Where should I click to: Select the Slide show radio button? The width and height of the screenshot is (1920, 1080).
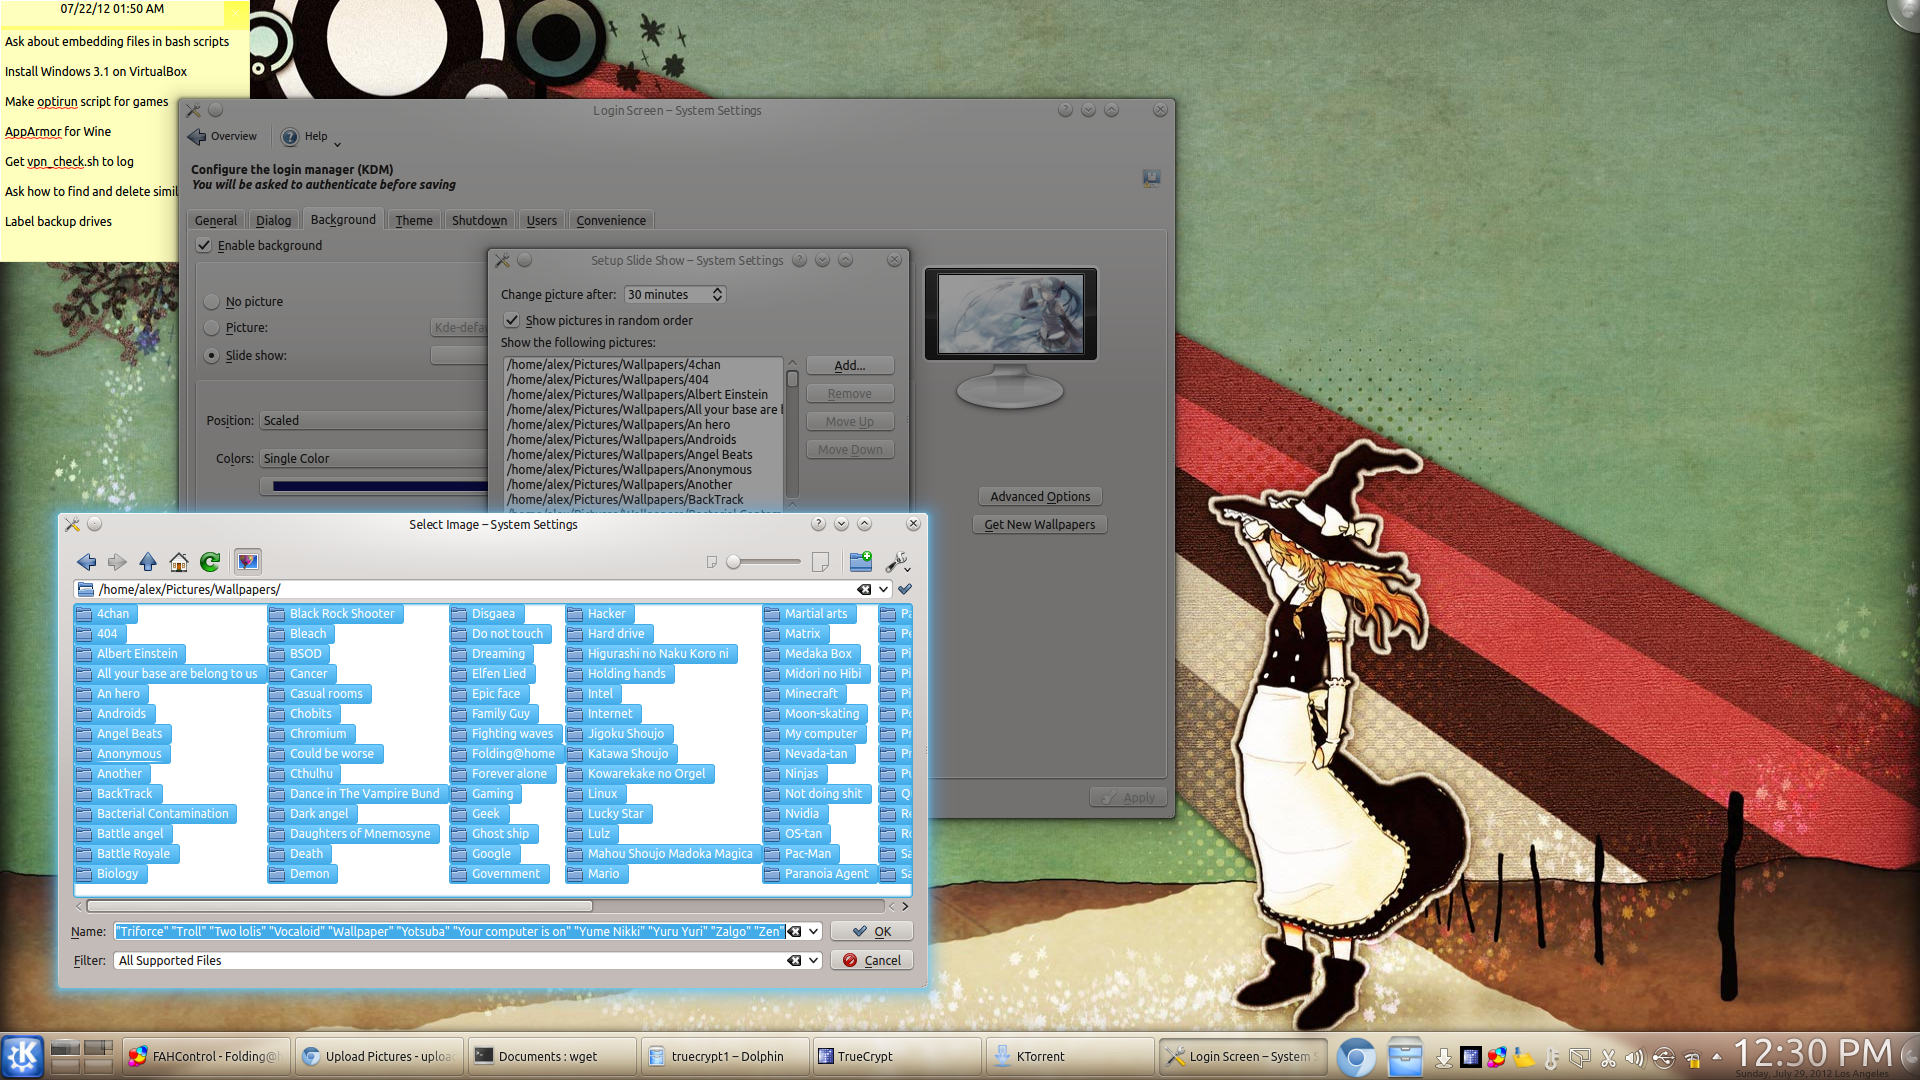[211, 356]
